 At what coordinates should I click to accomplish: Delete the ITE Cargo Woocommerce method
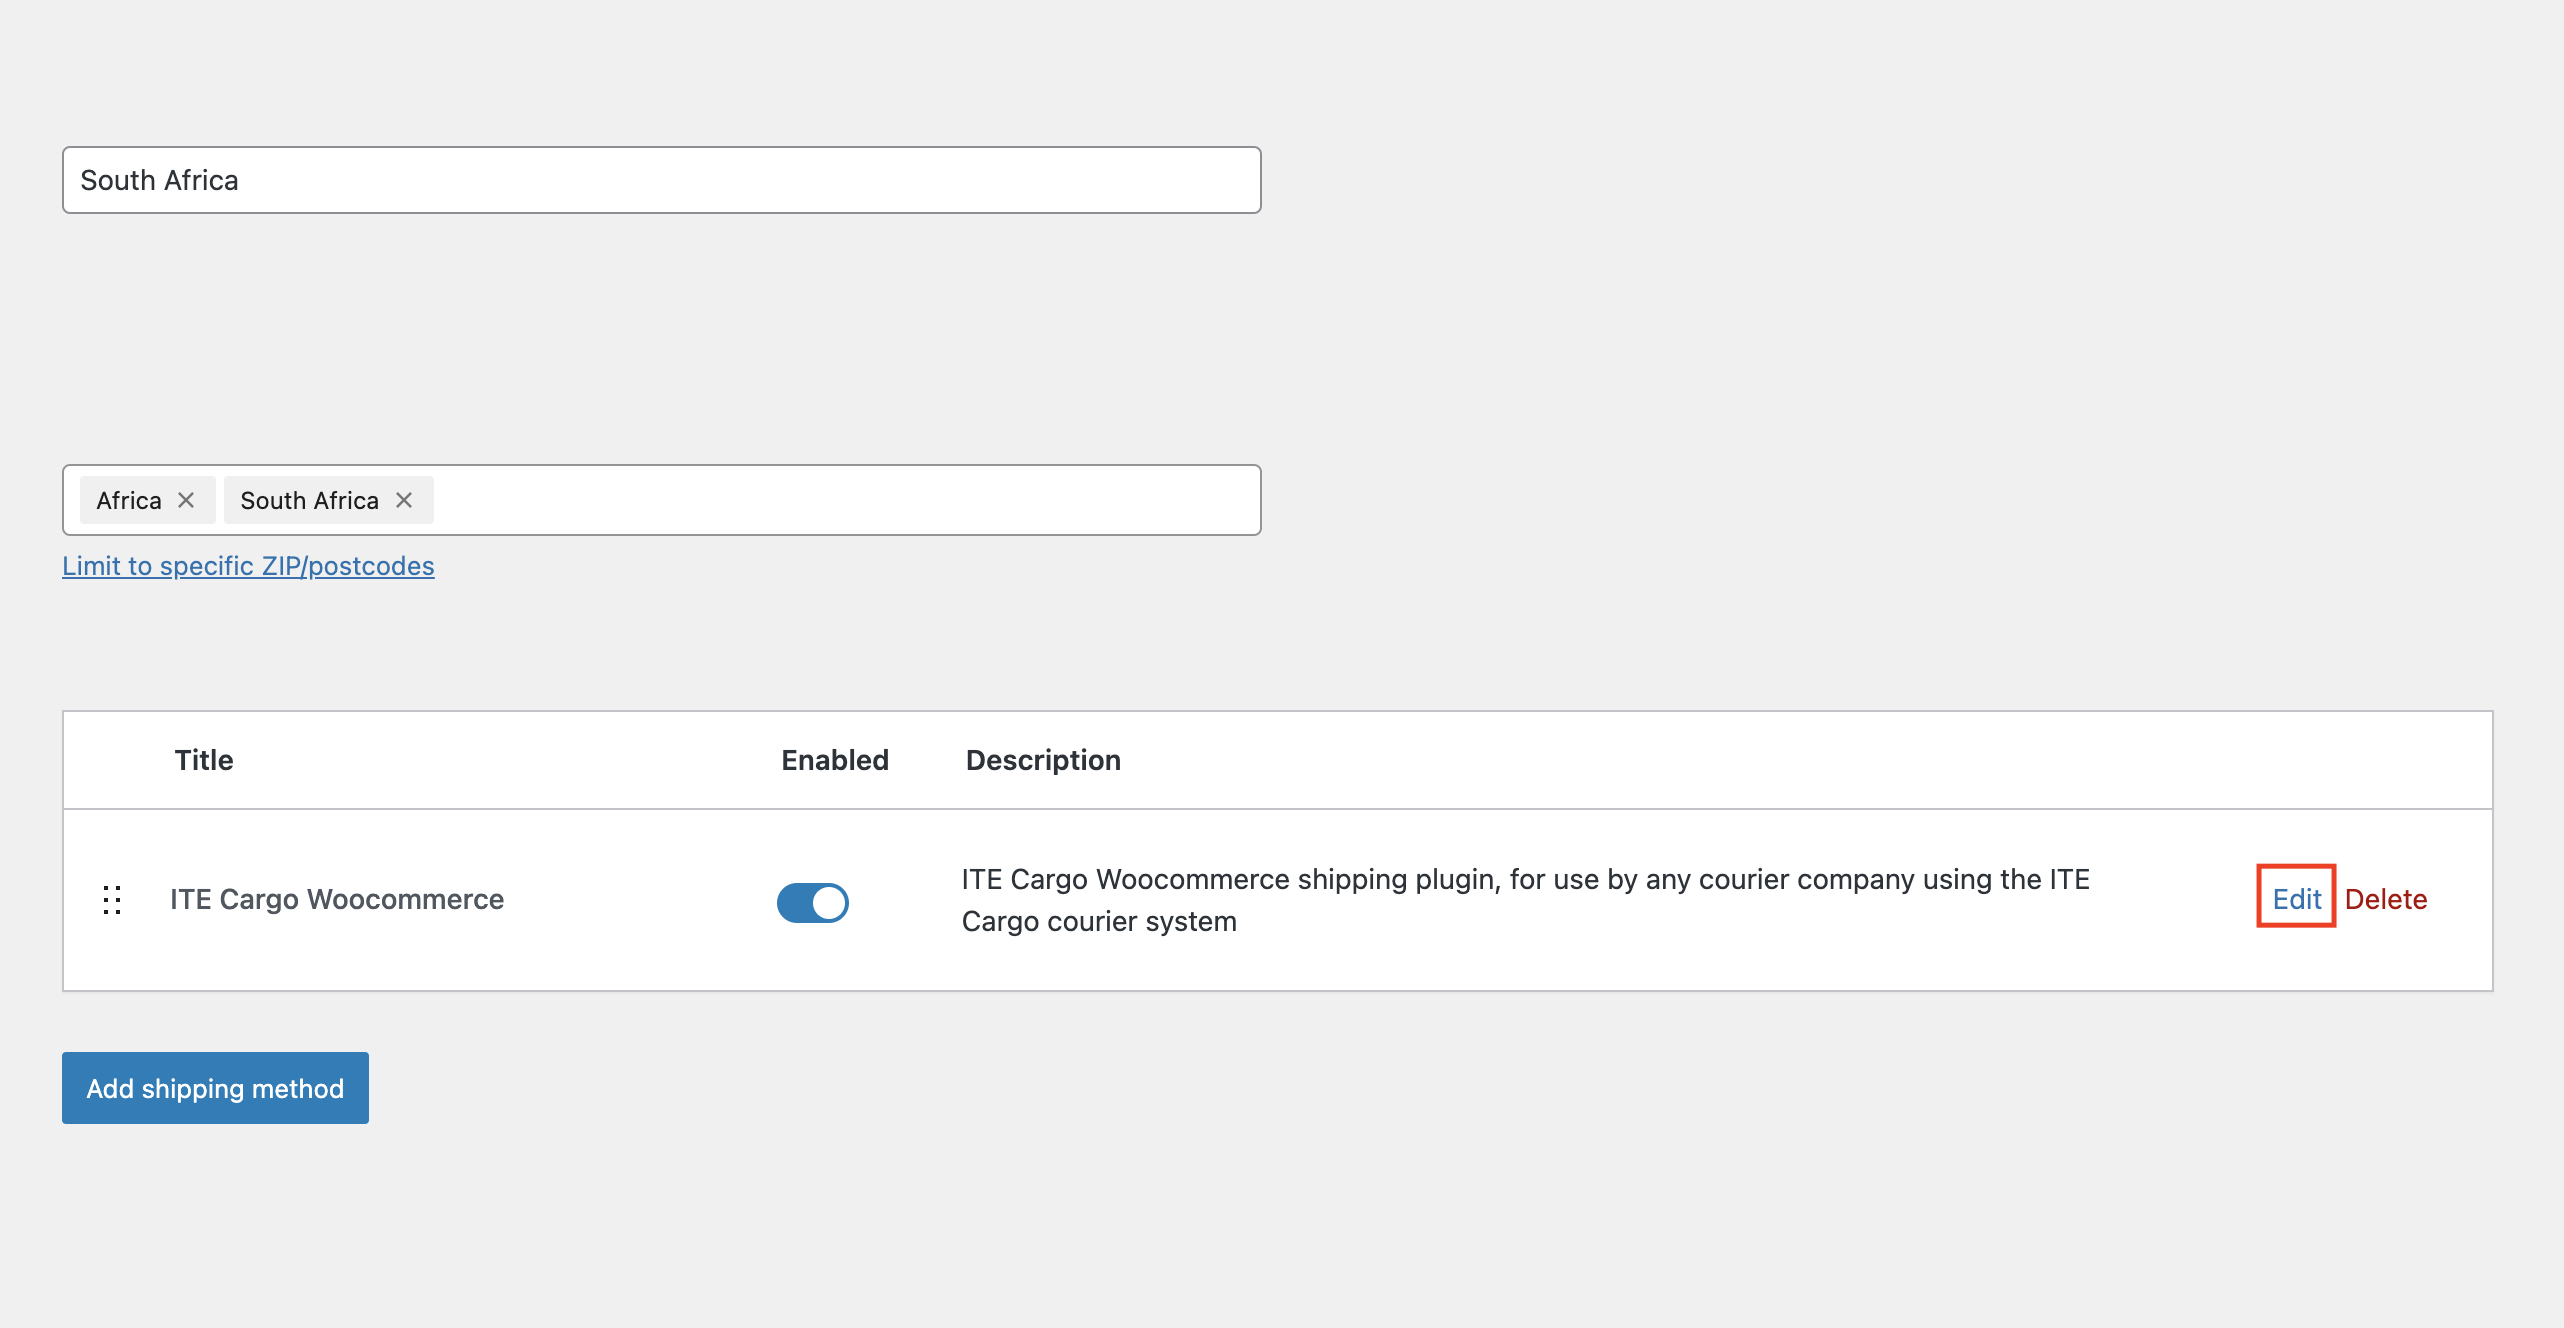point(2387,898)
